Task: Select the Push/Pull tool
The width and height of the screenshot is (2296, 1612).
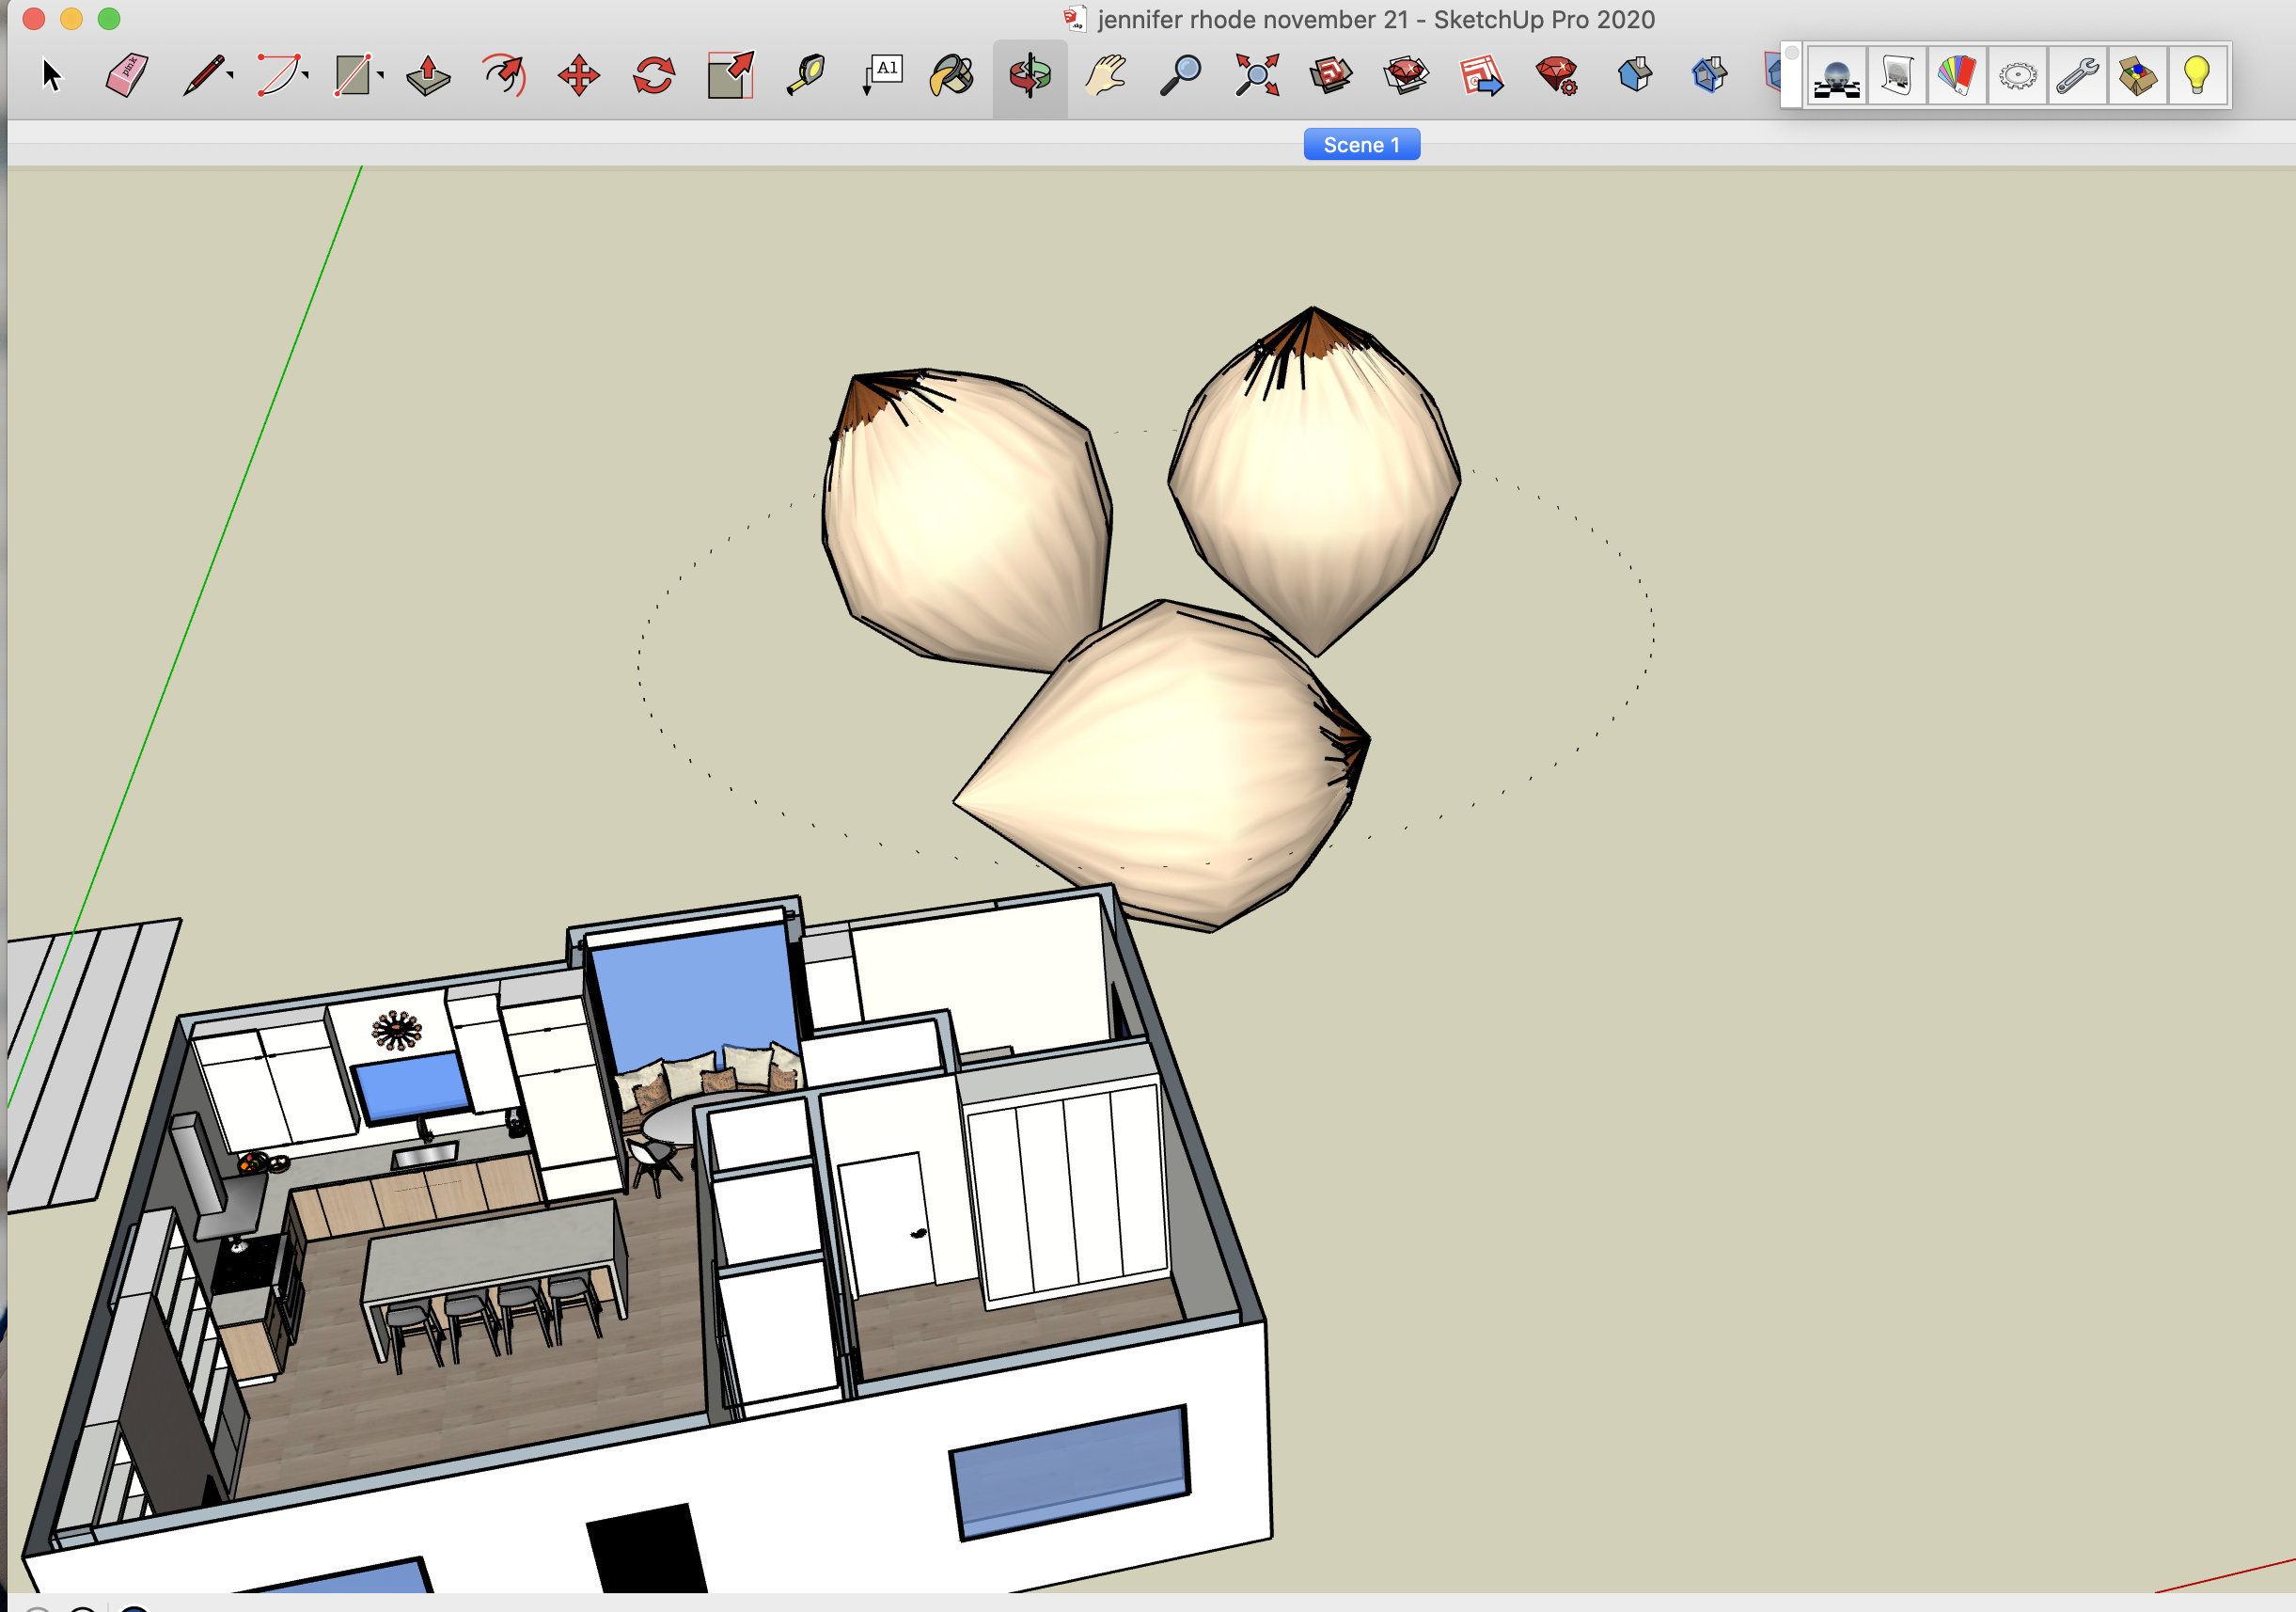Action: tap(428, 75)
